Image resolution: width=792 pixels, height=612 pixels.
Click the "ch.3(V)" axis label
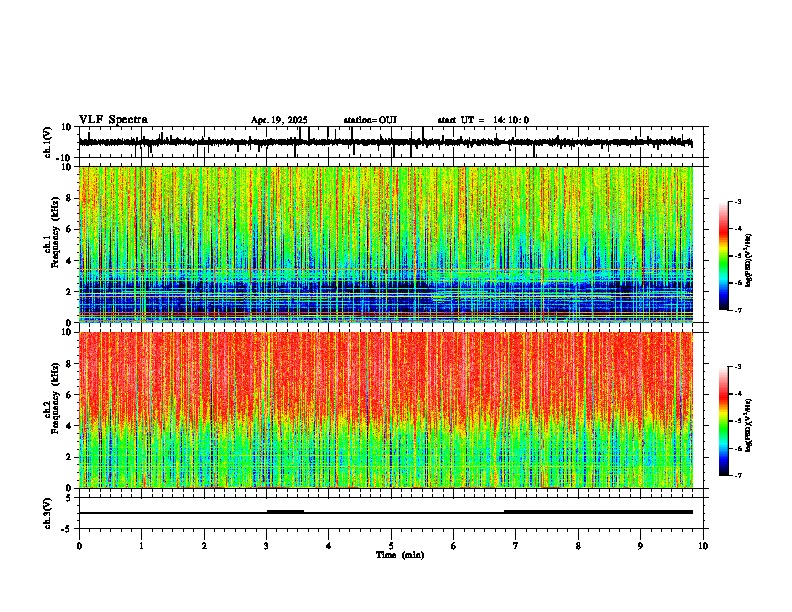(48, 513)
